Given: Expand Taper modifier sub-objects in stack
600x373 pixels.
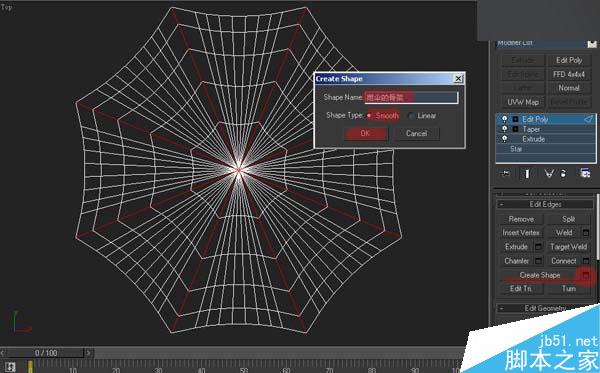Looking at the screenshot, I should (515, 129).
